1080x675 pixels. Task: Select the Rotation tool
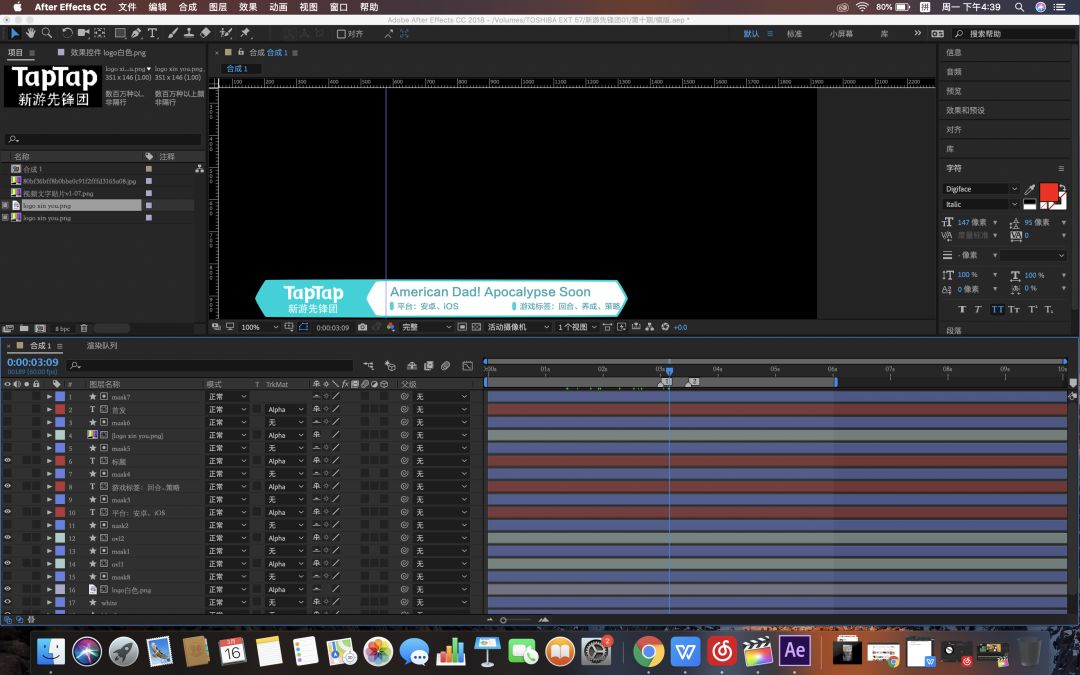[66, 33]
